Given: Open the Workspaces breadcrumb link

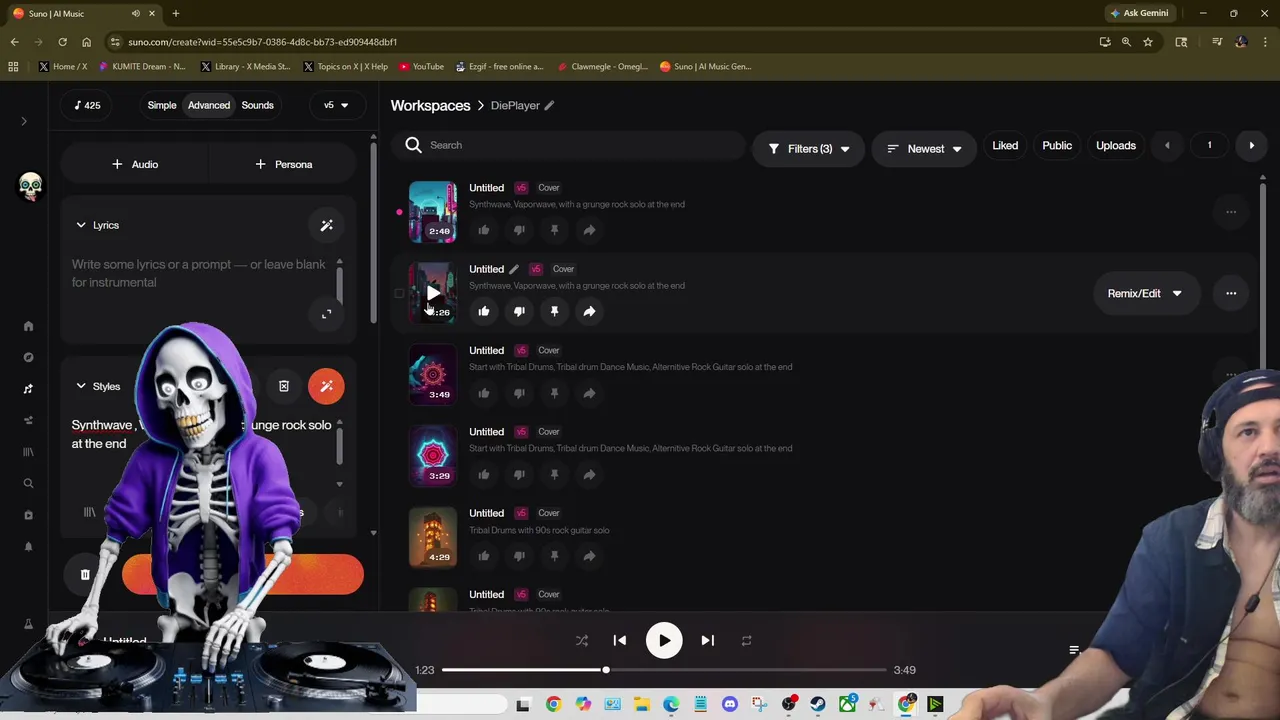Looking at the screenshot, I should pyautogui.click(x=430, y=105).
